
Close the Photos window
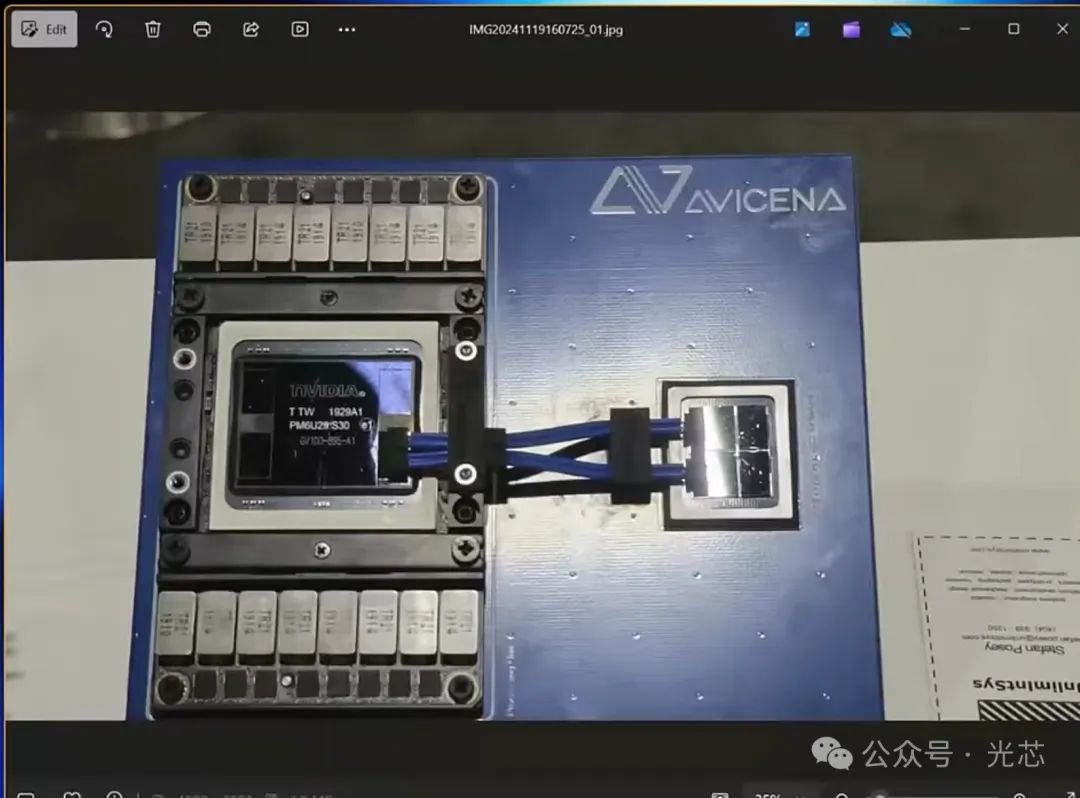pyautogui.click(x=1062, y=29)
